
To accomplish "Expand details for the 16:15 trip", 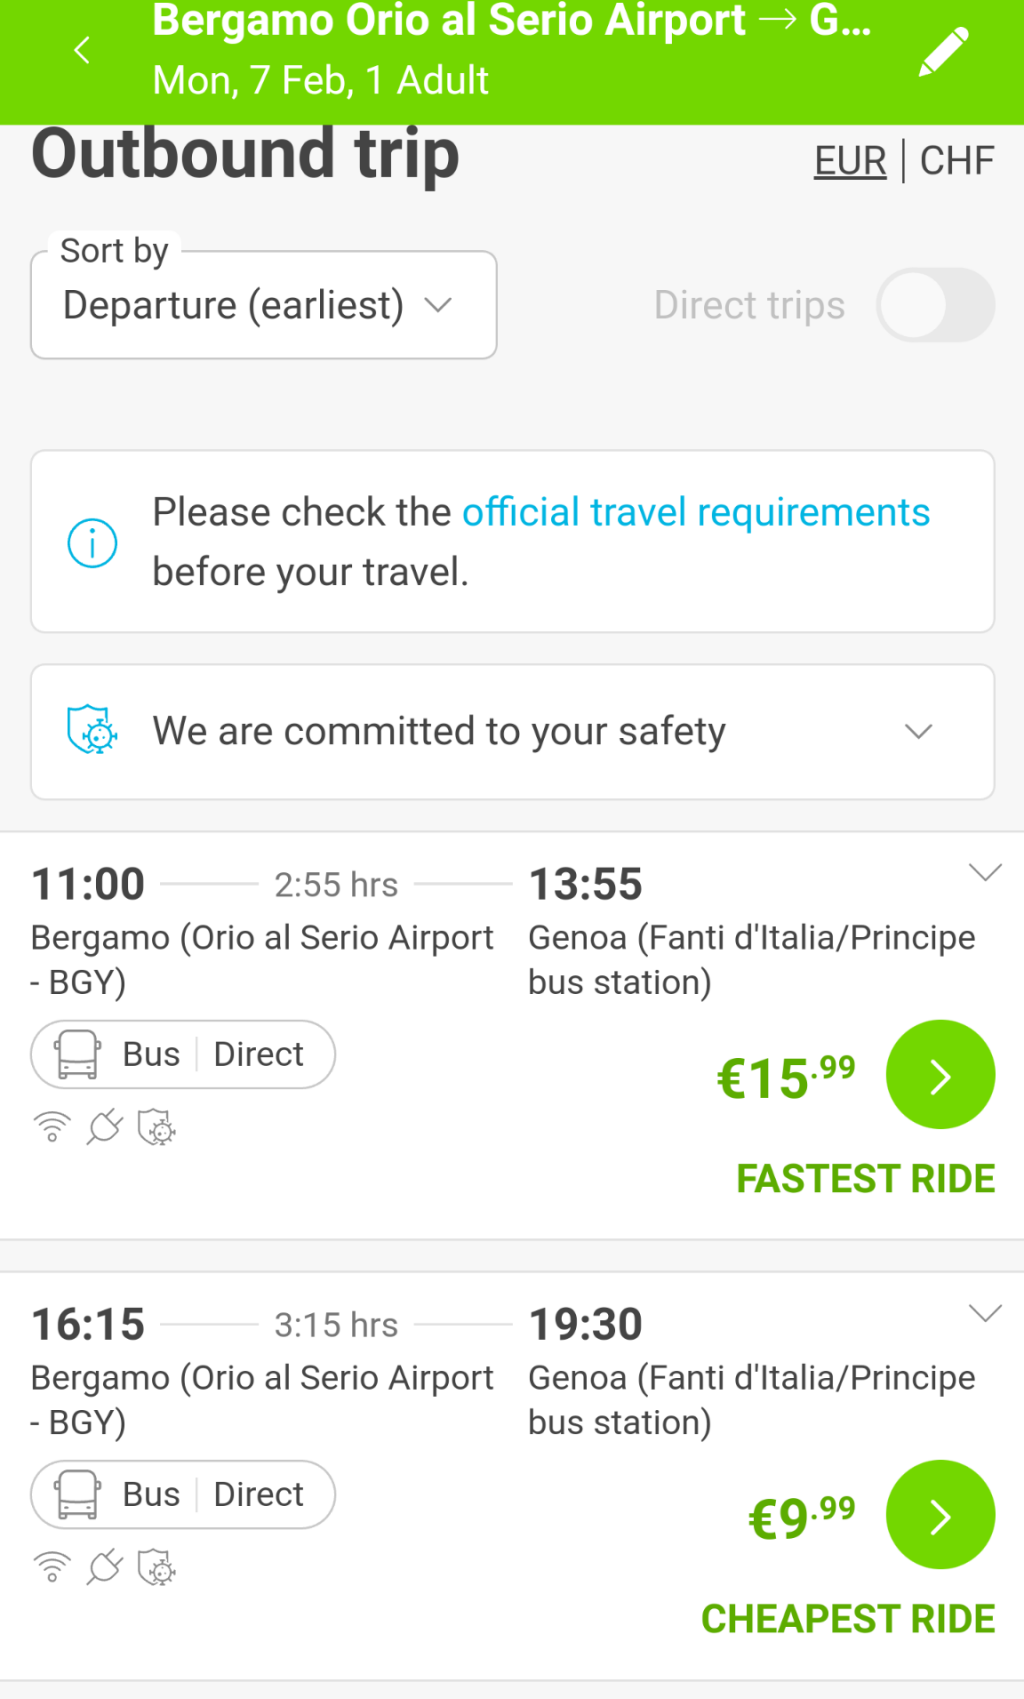I will click(x=985, y=1313).
